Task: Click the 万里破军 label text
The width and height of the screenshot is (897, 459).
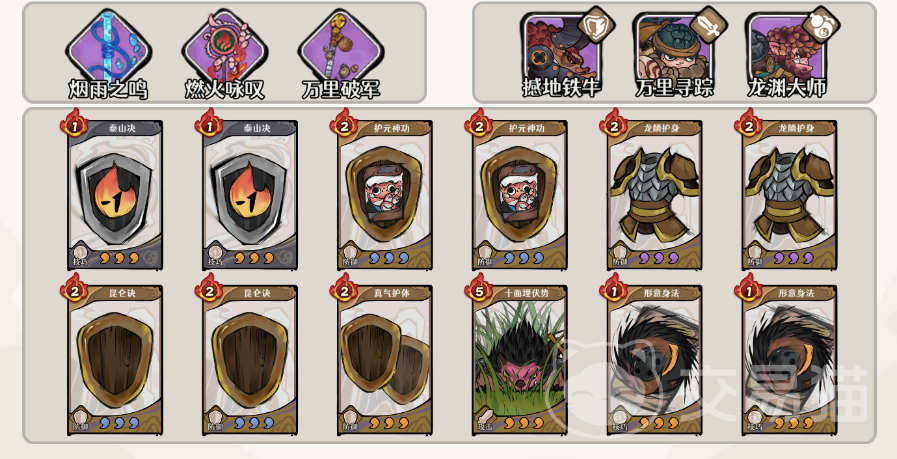Action: pos(341,89)
